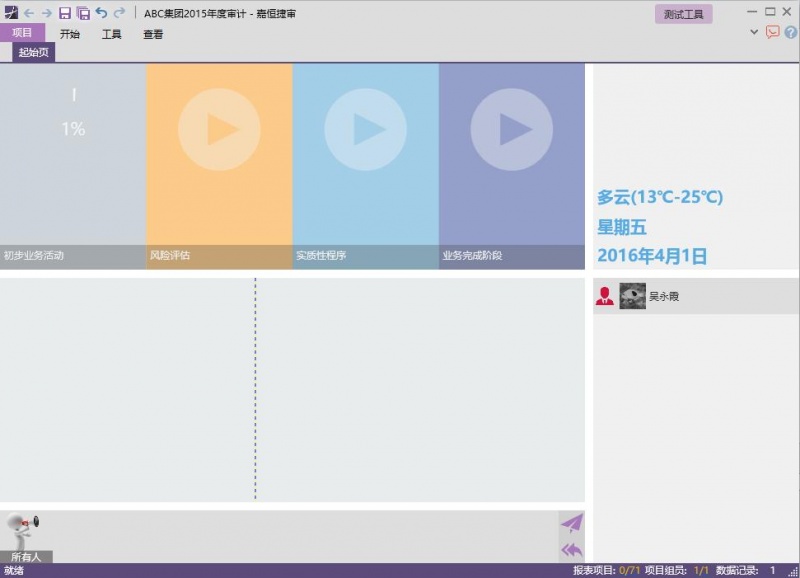Click the 所有人 recipient label
This screenshot has width=800, height=578.
point(26,557)
